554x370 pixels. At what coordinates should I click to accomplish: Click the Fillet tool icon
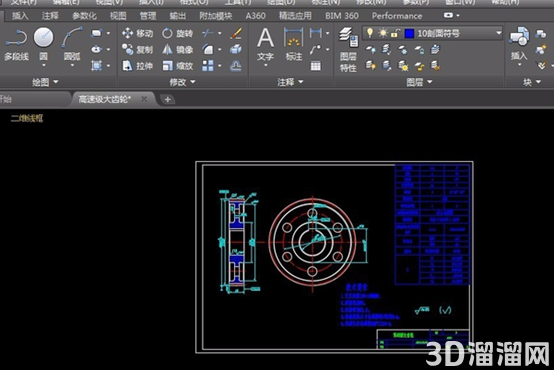[x=208, y=49]
